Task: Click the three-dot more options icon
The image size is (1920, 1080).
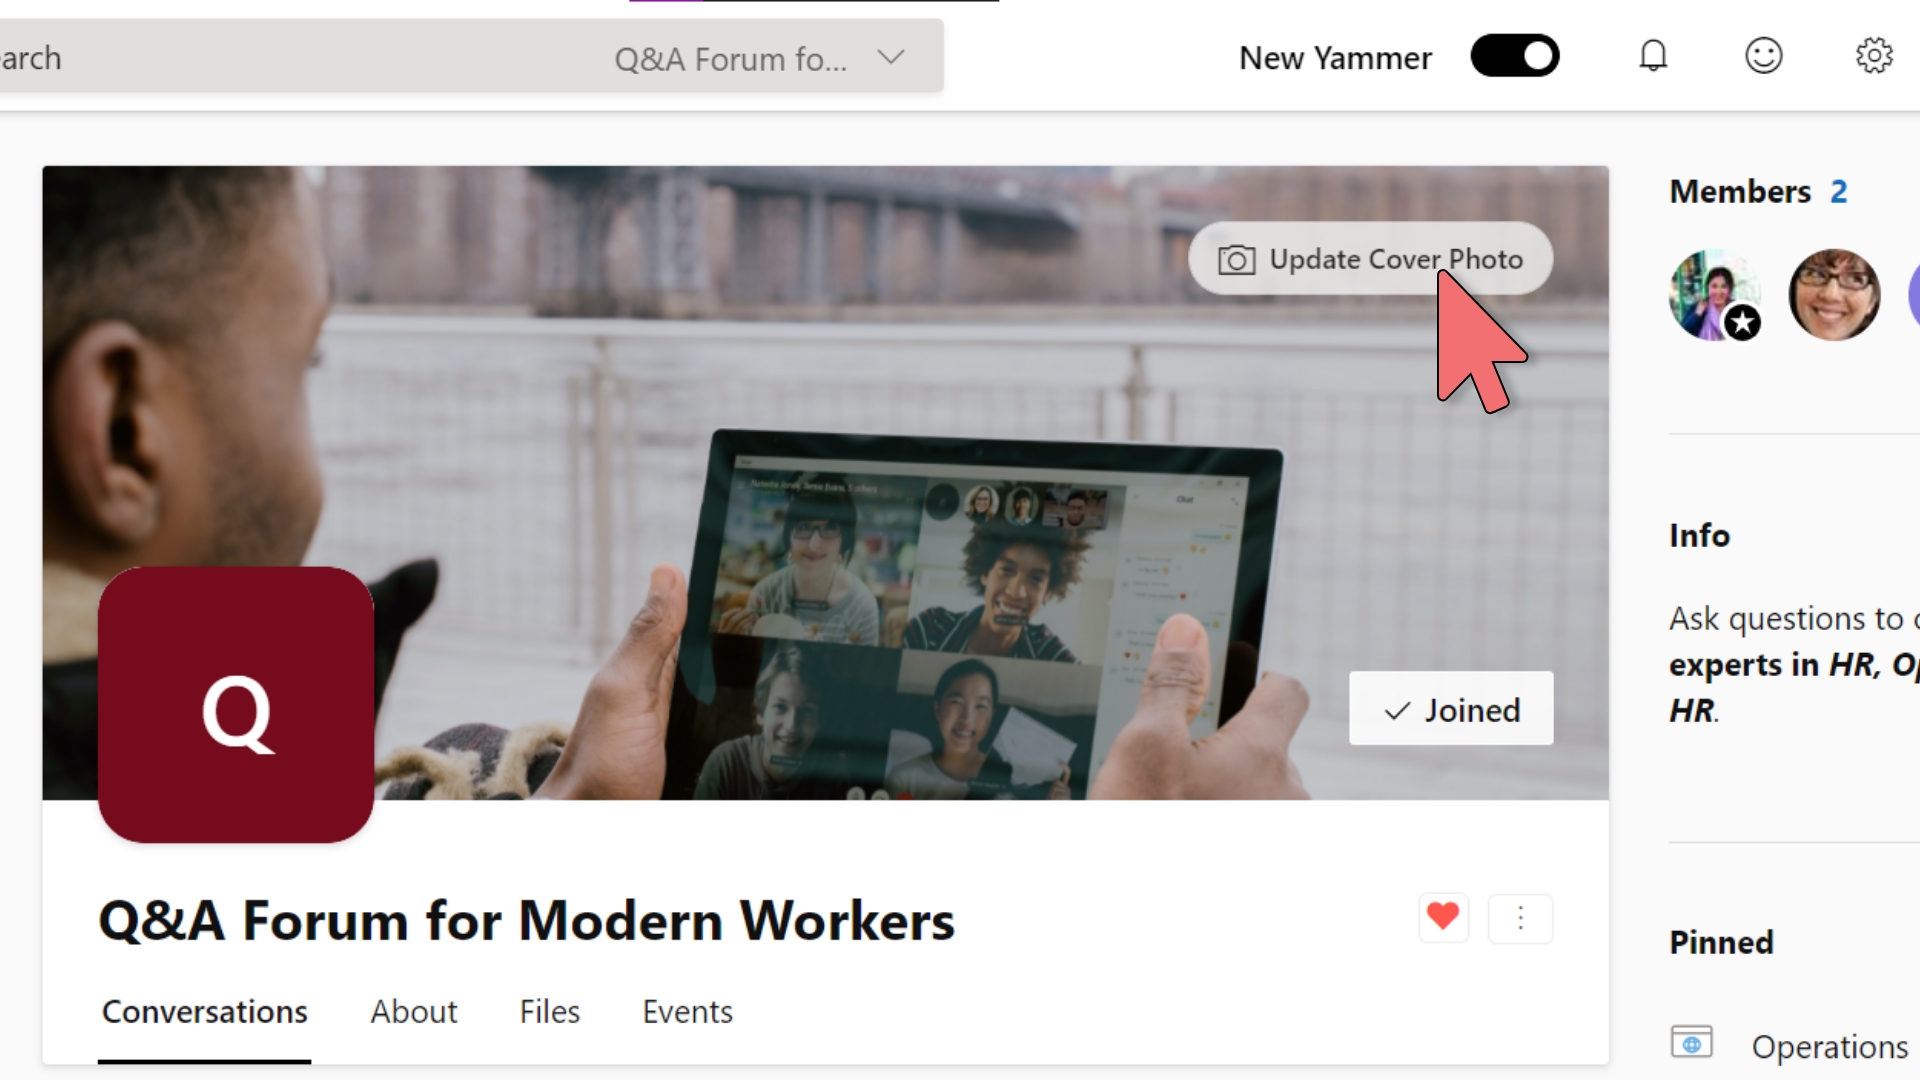Action: [1518, 916]
